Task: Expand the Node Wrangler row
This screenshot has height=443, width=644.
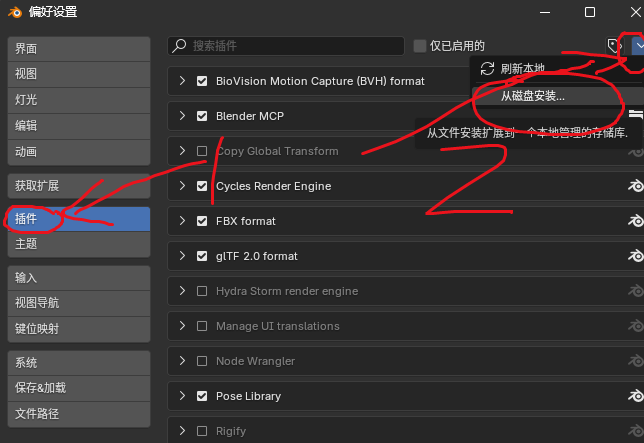Action: click(182, 361)
